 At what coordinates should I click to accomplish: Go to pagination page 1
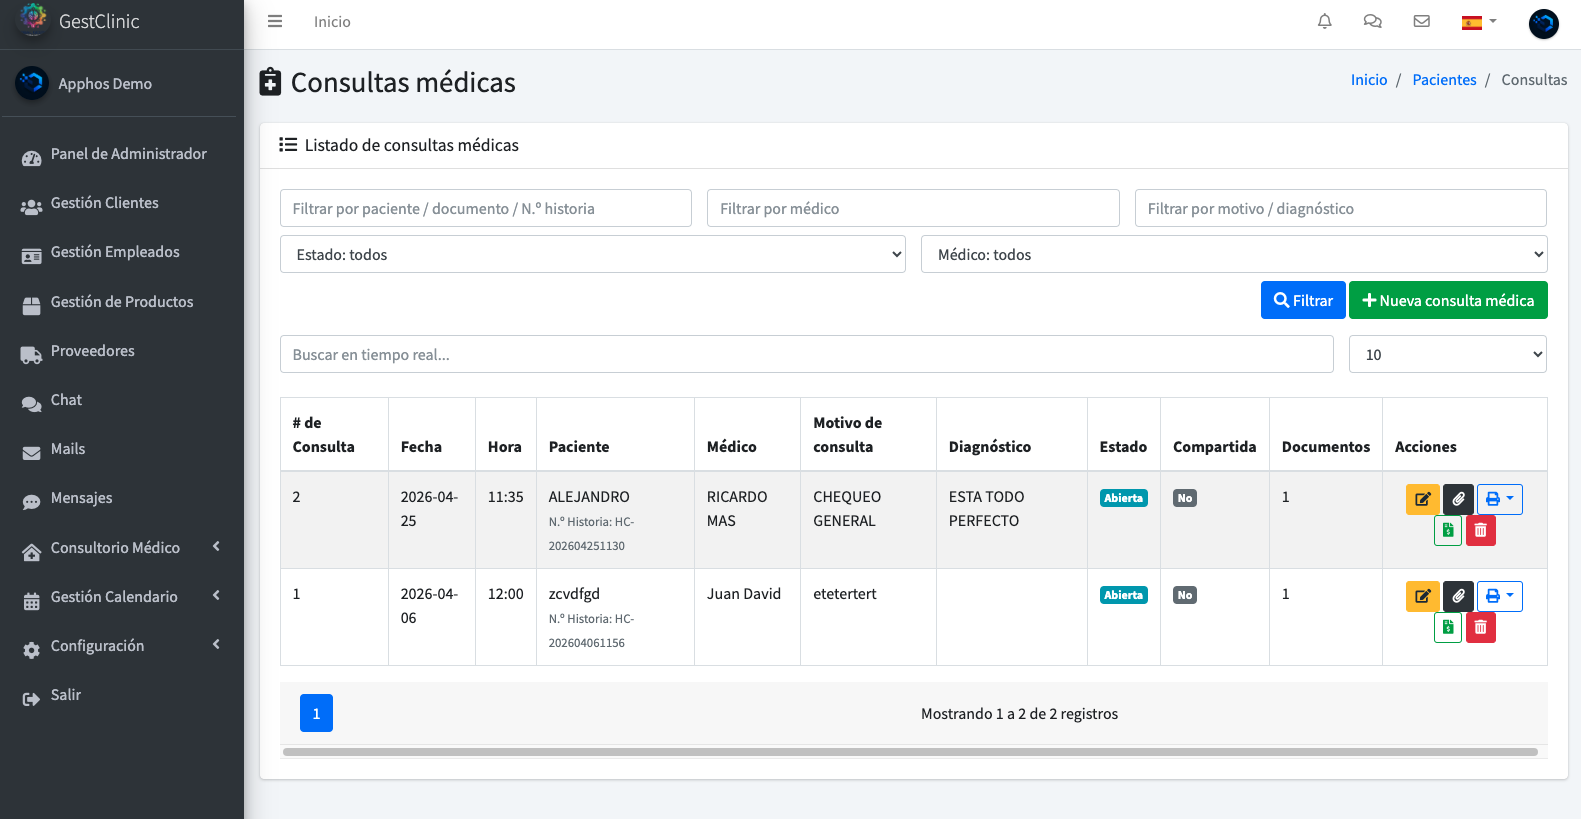pyautogui.click(x=316, y=713)
